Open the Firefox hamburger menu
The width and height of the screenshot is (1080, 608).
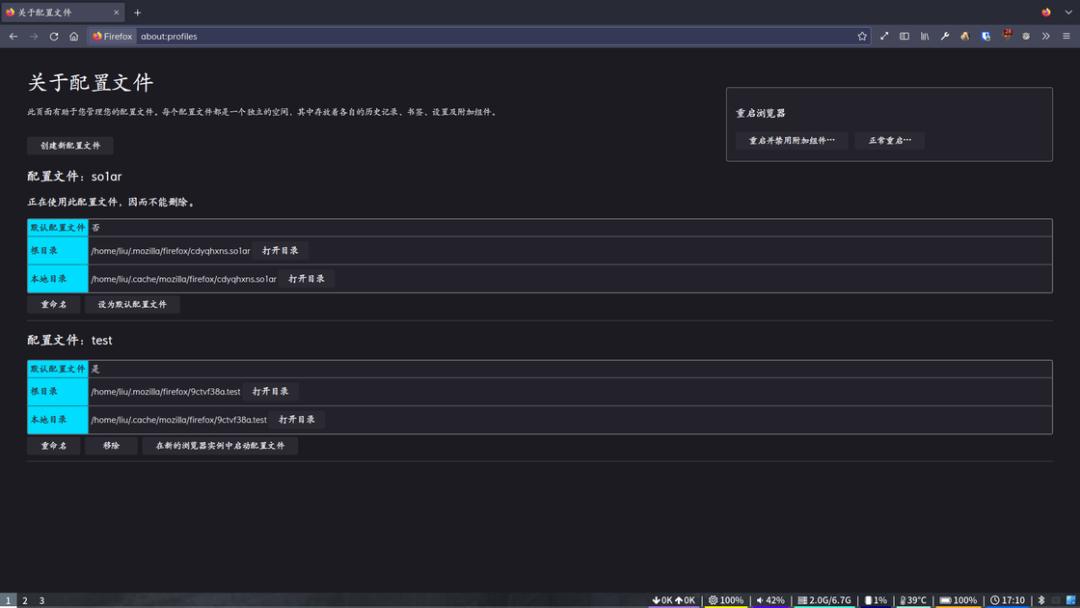point(1066,36)
